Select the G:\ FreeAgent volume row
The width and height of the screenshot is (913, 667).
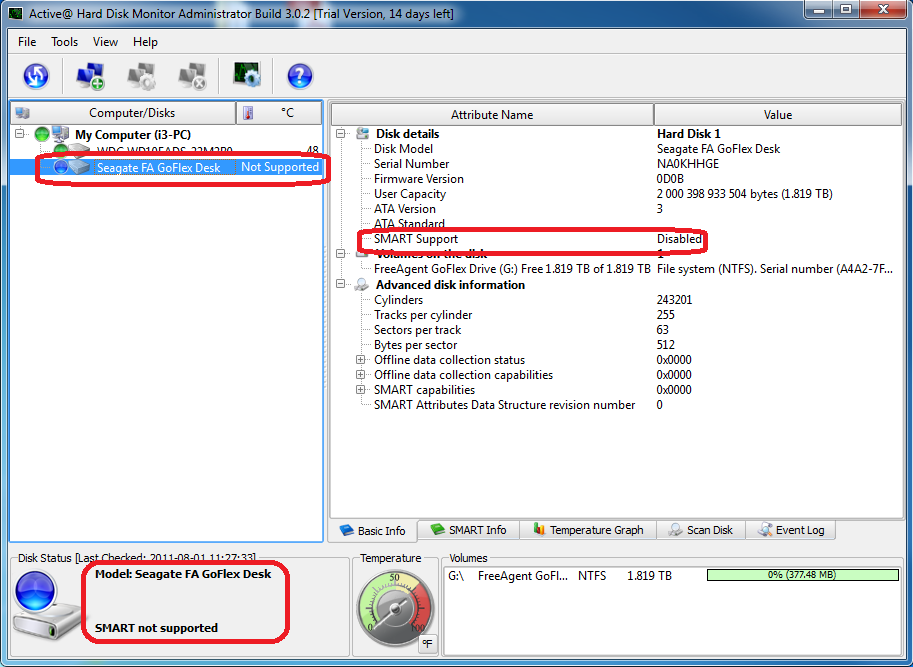point(673,576)
